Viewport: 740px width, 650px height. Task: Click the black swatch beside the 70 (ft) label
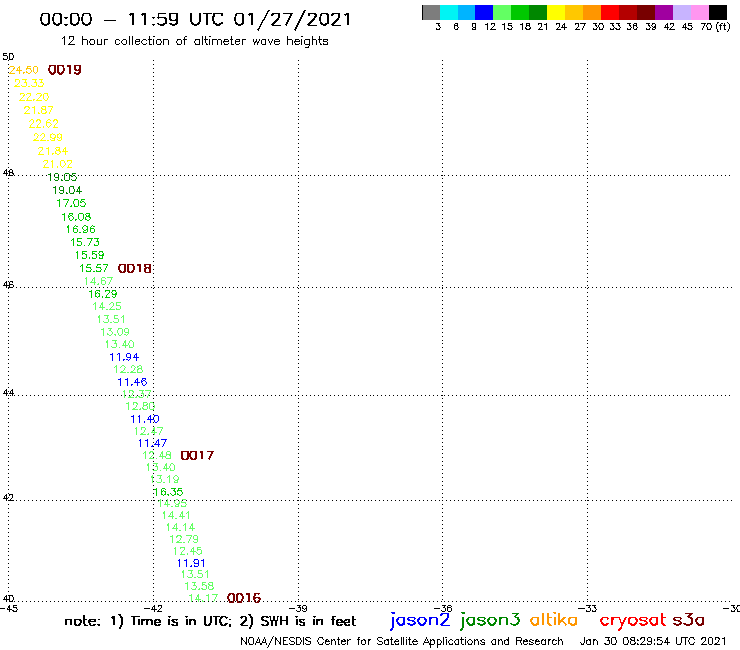click(x=718, y=13)
